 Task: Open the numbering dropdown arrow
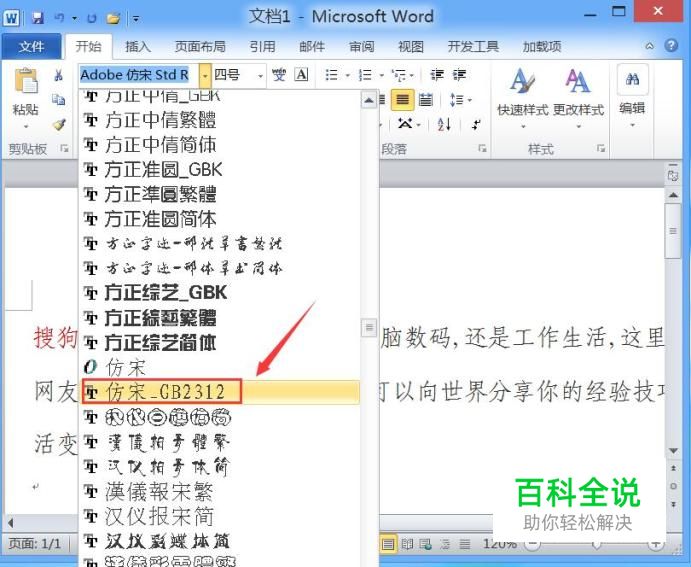click(381, 75)
